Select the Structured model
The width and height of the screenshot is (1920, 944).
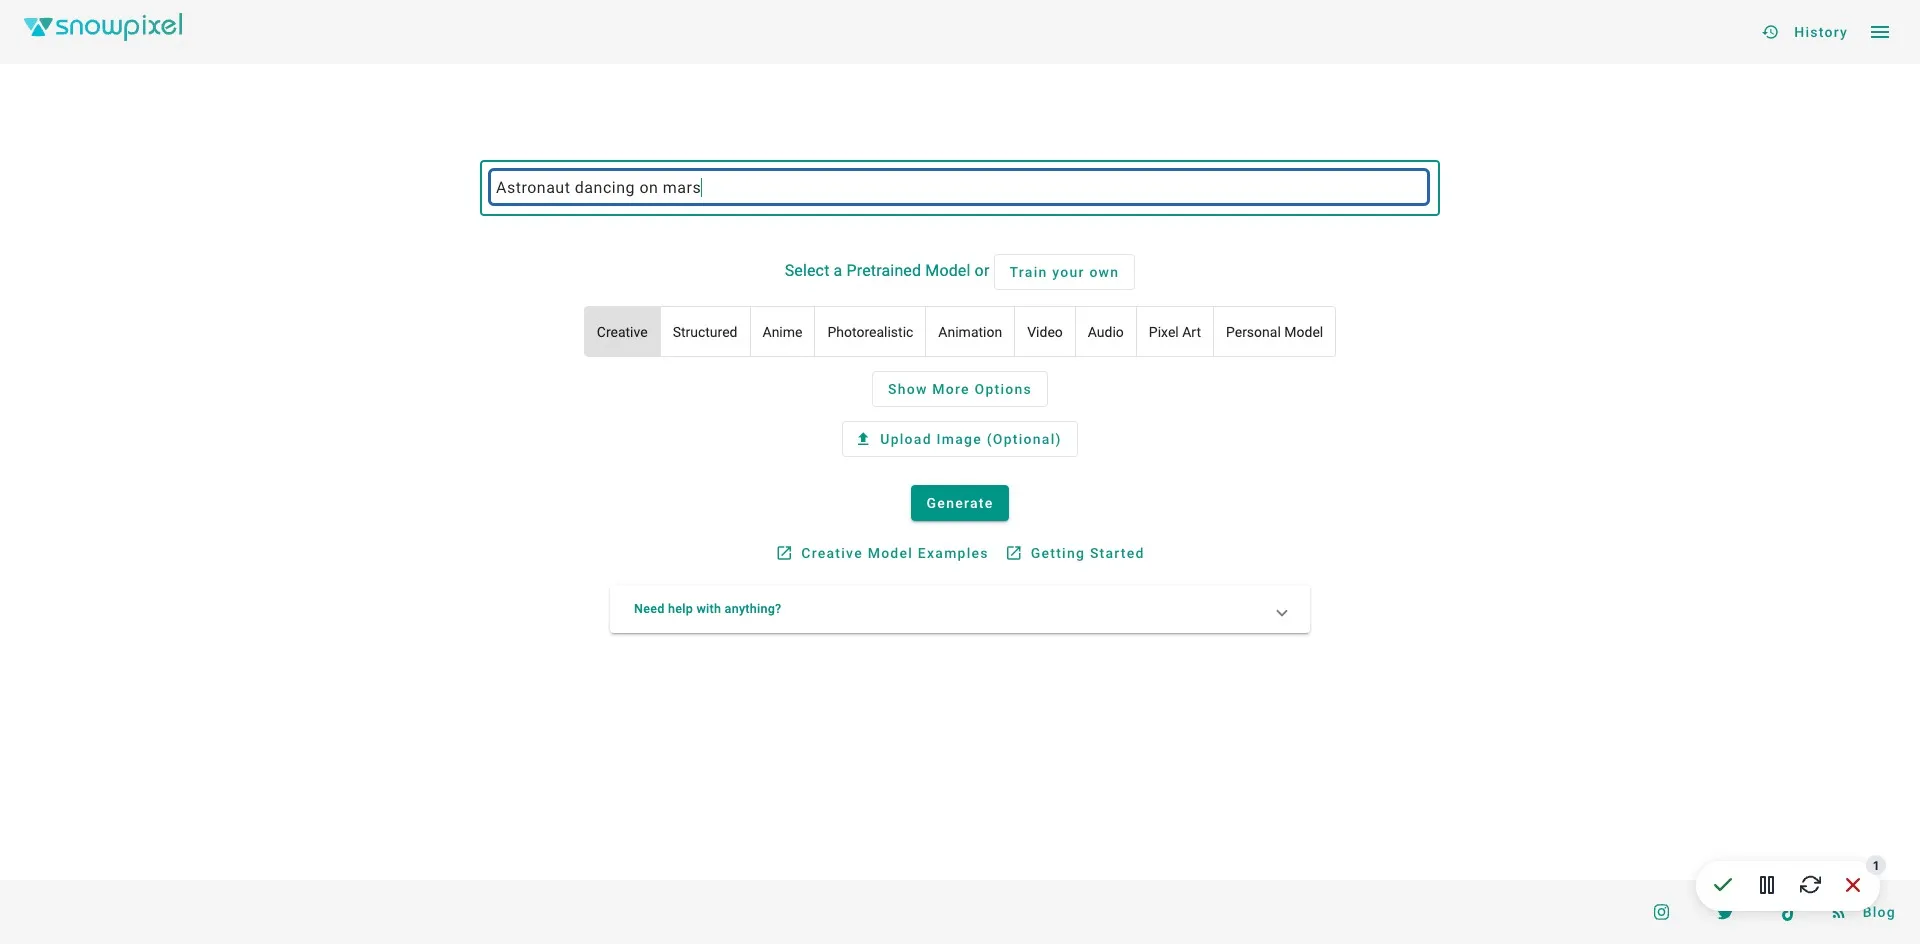point(705,332)
